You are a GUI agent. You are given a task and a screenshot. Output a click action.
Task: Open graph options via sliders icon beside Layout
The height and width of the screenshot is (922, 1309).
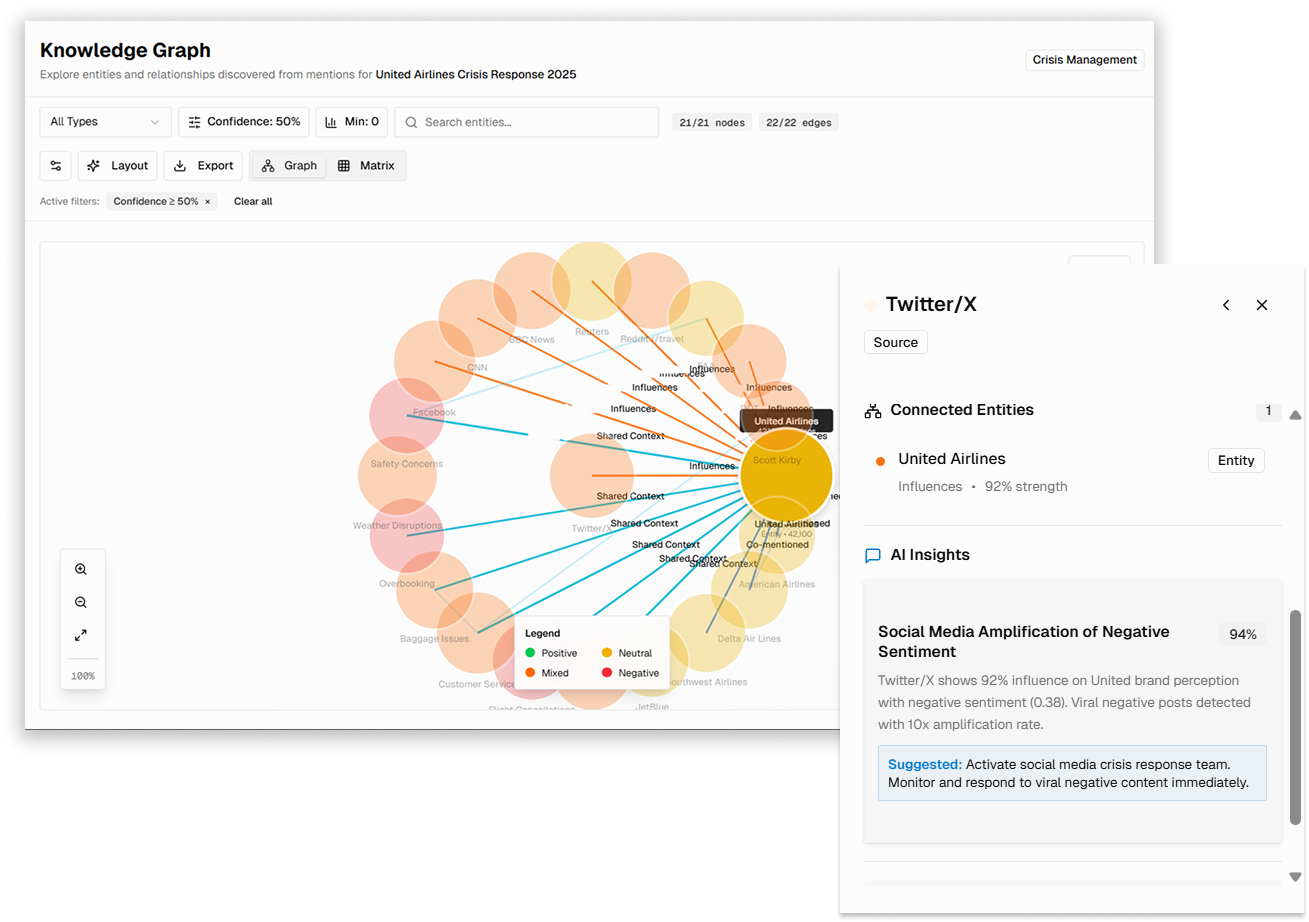pos(55,165)
